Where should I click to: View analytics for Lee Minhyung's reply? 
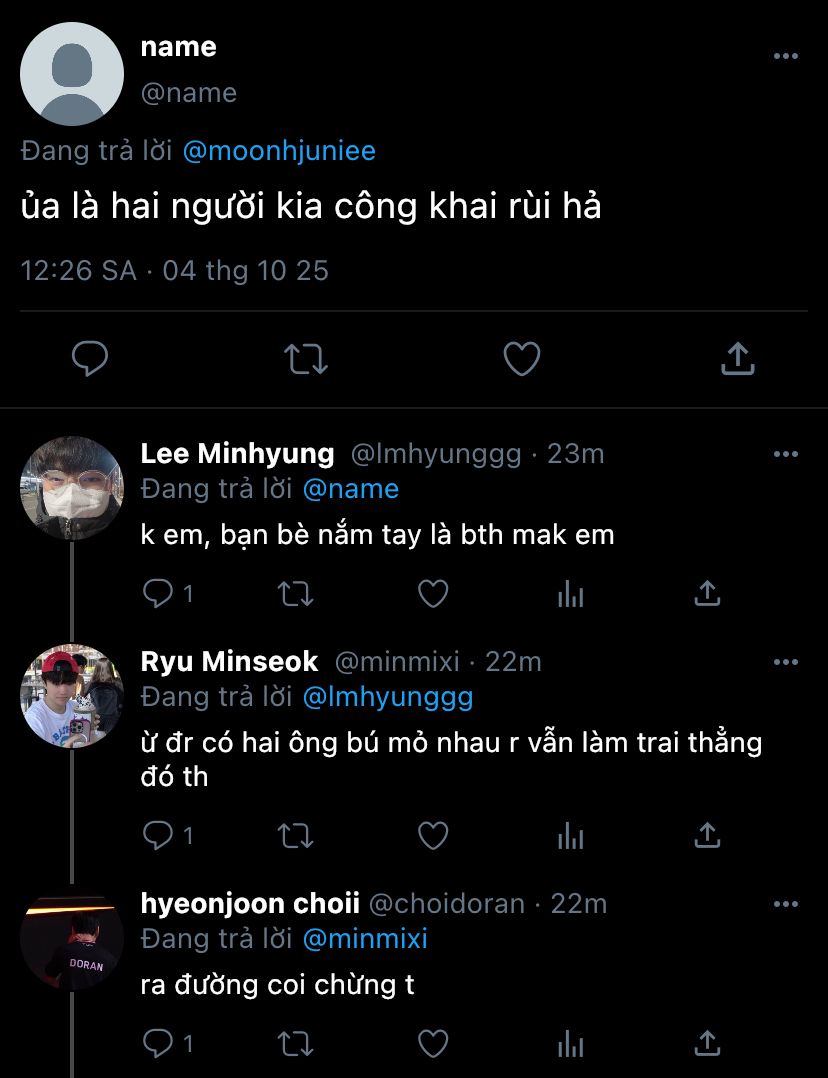pyautogui.click(x=570, y=594)
